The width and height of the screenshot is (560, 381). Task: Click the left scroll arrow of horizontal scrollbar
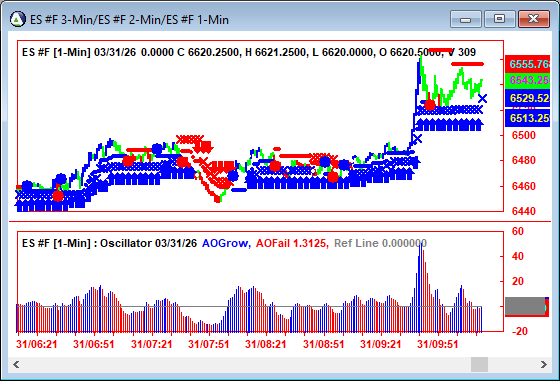(x=16, y=365)
